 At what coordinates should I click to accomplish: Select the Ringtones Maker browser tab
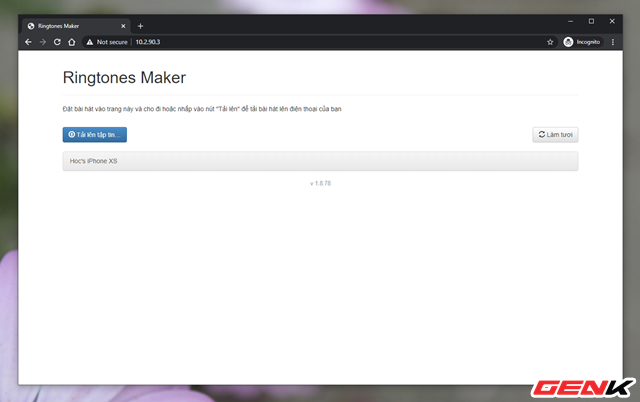[70, 25]
